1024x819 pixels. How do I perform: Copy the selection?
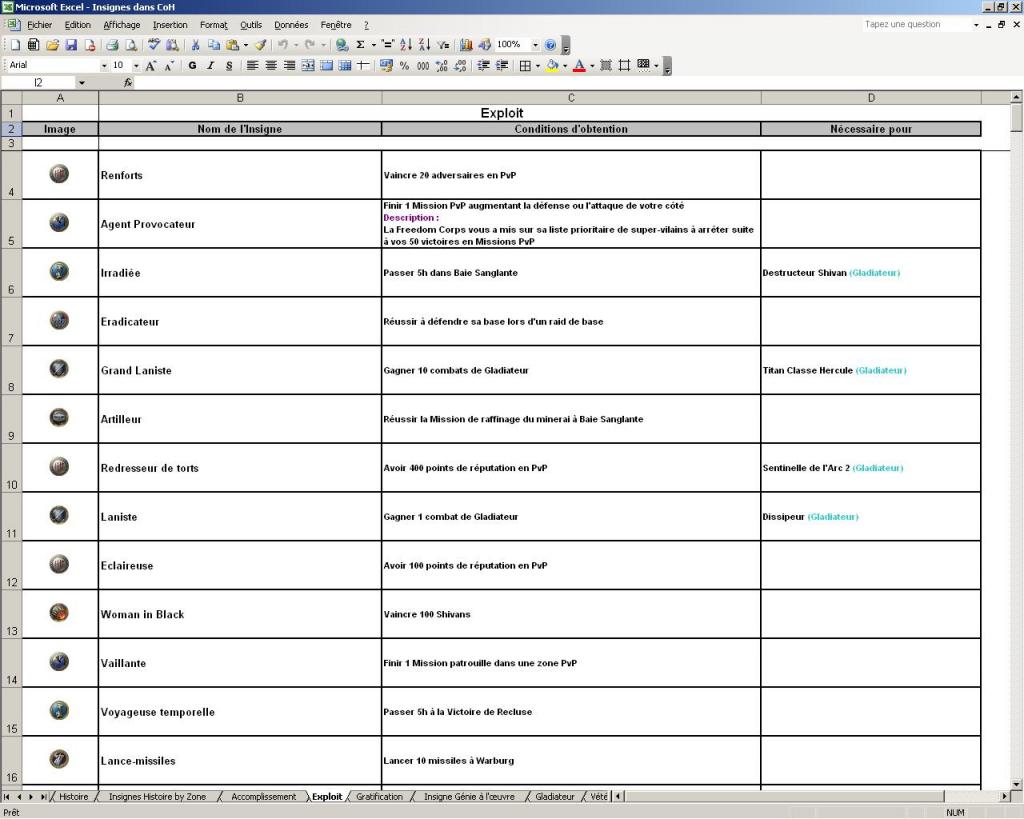(214, 45)
